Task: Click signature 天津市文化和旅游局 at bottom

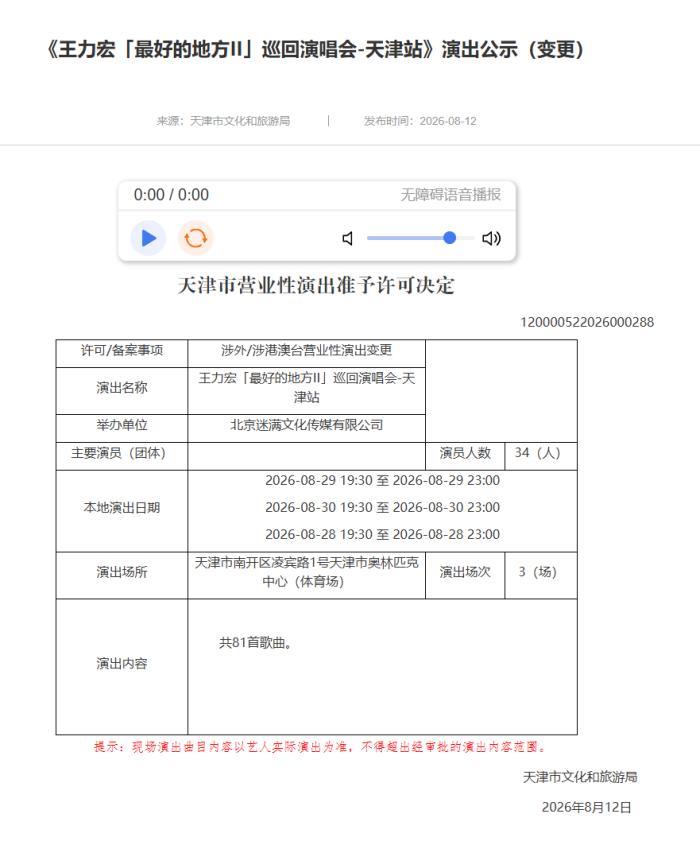Action: [580, 777]
